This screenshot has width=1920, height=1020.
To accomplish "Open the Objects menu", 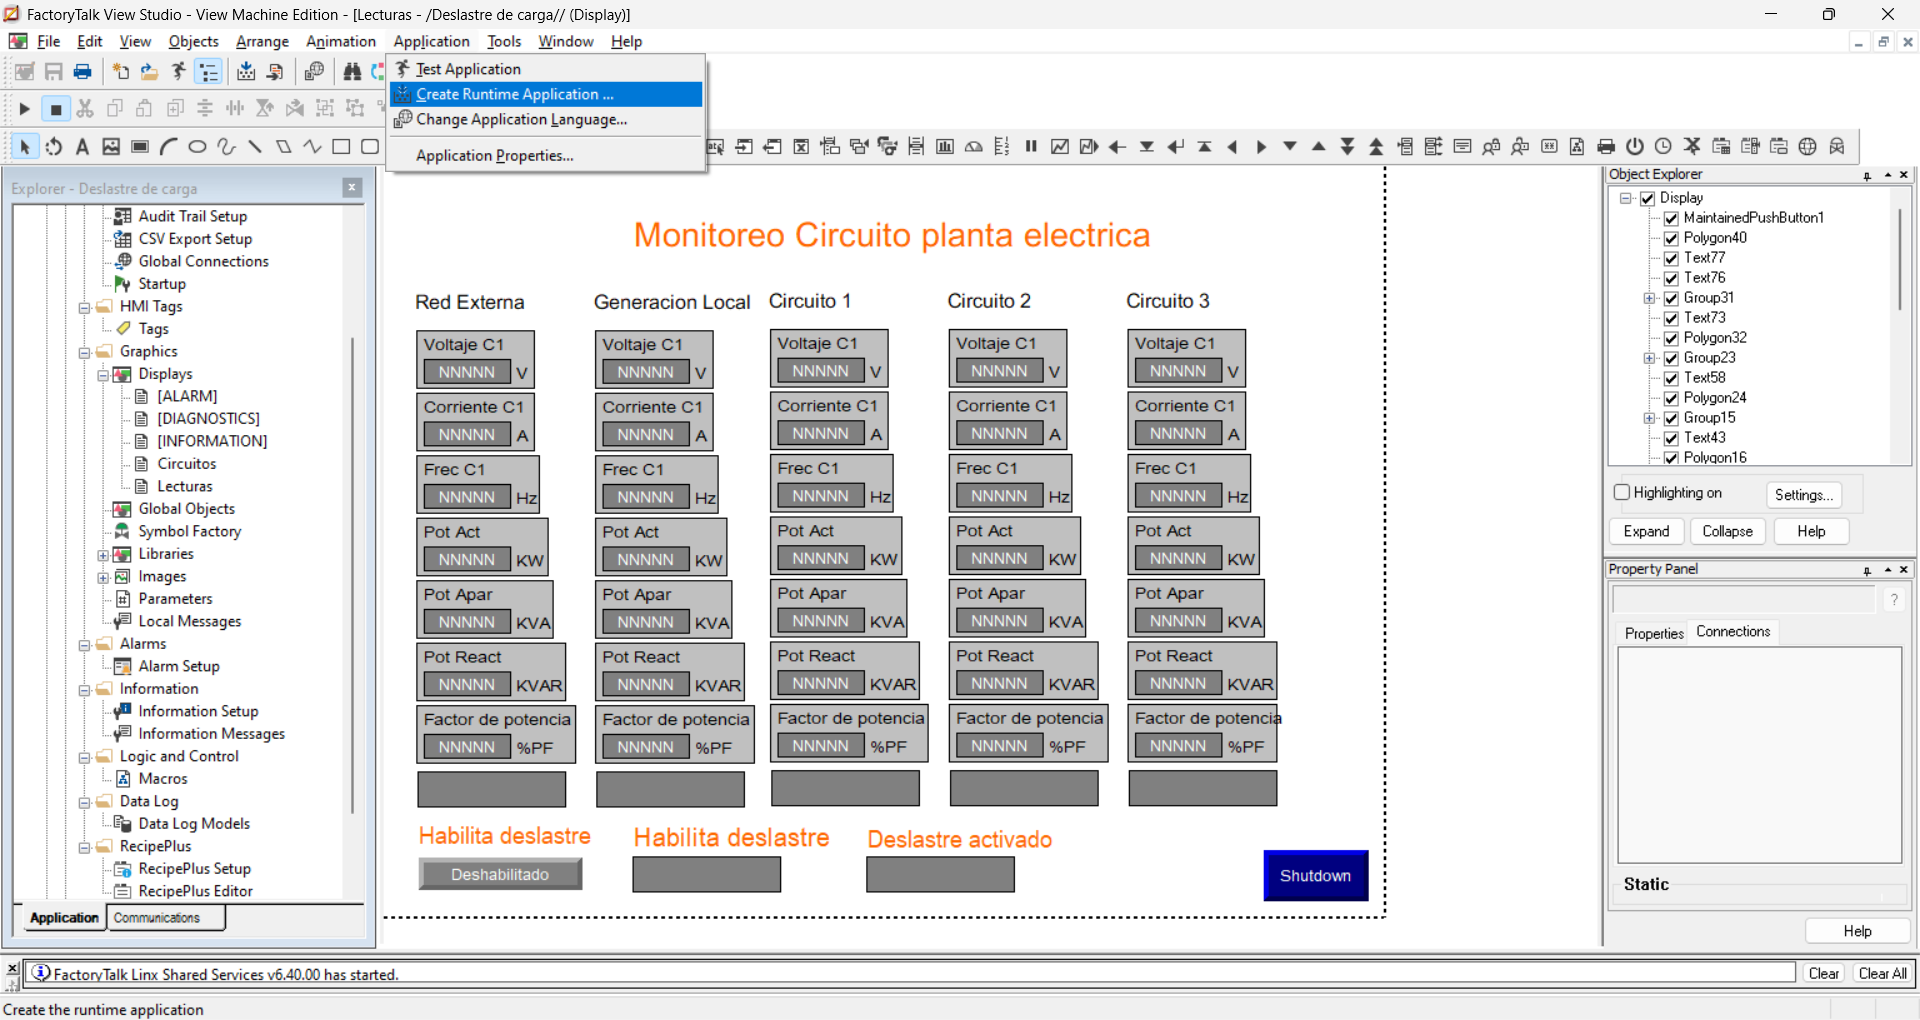I will click(x=193, y=41).
